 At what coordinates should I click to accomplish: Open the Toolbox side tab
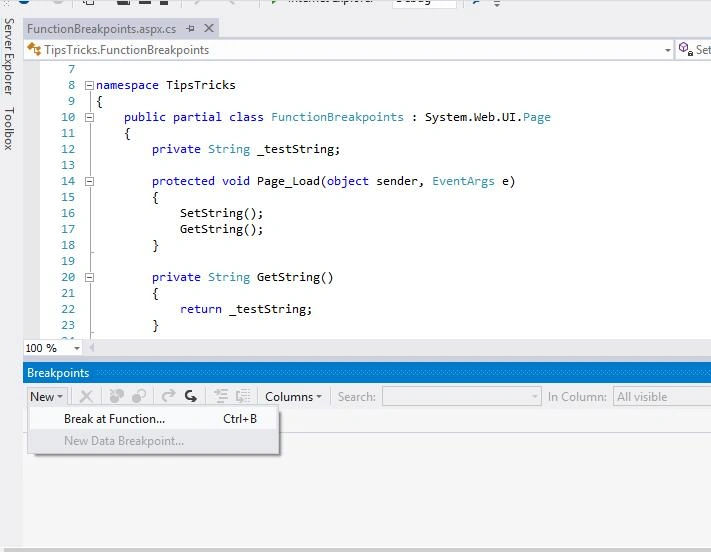[9, 129]
